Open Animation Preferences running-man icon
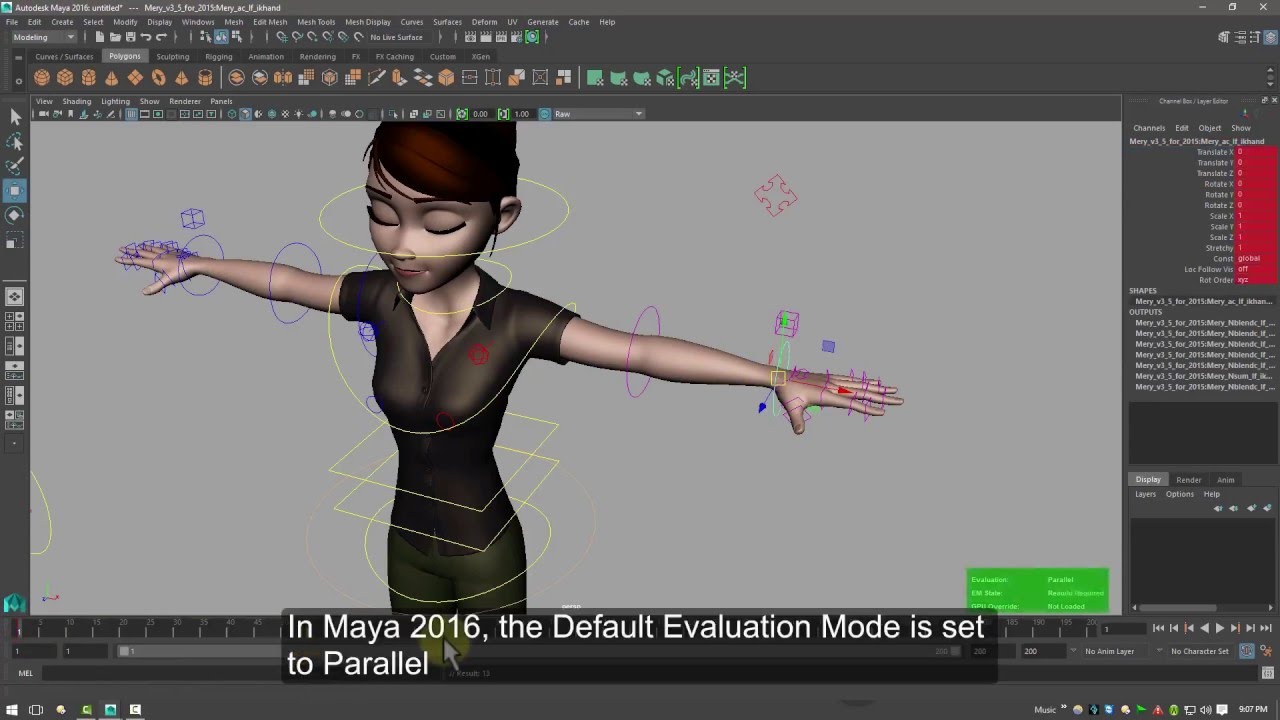Image resolution: width=1280 pixels, height=720 pixels. coord(1267,651)
